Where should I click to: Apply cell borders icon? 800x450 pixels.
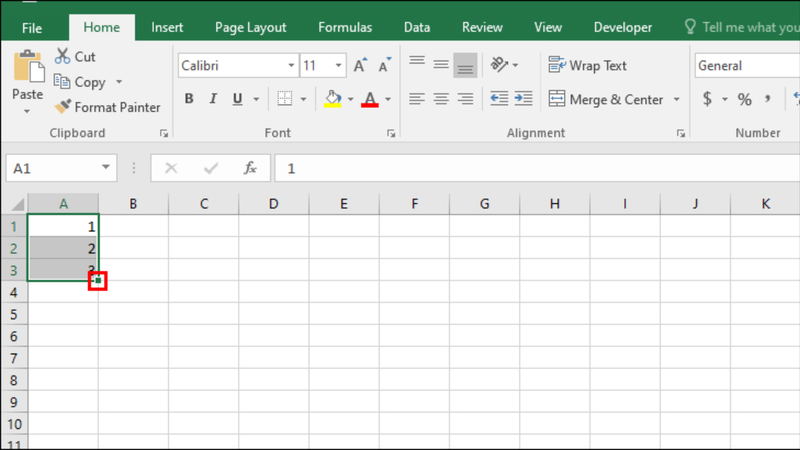(x=285, y=98)
